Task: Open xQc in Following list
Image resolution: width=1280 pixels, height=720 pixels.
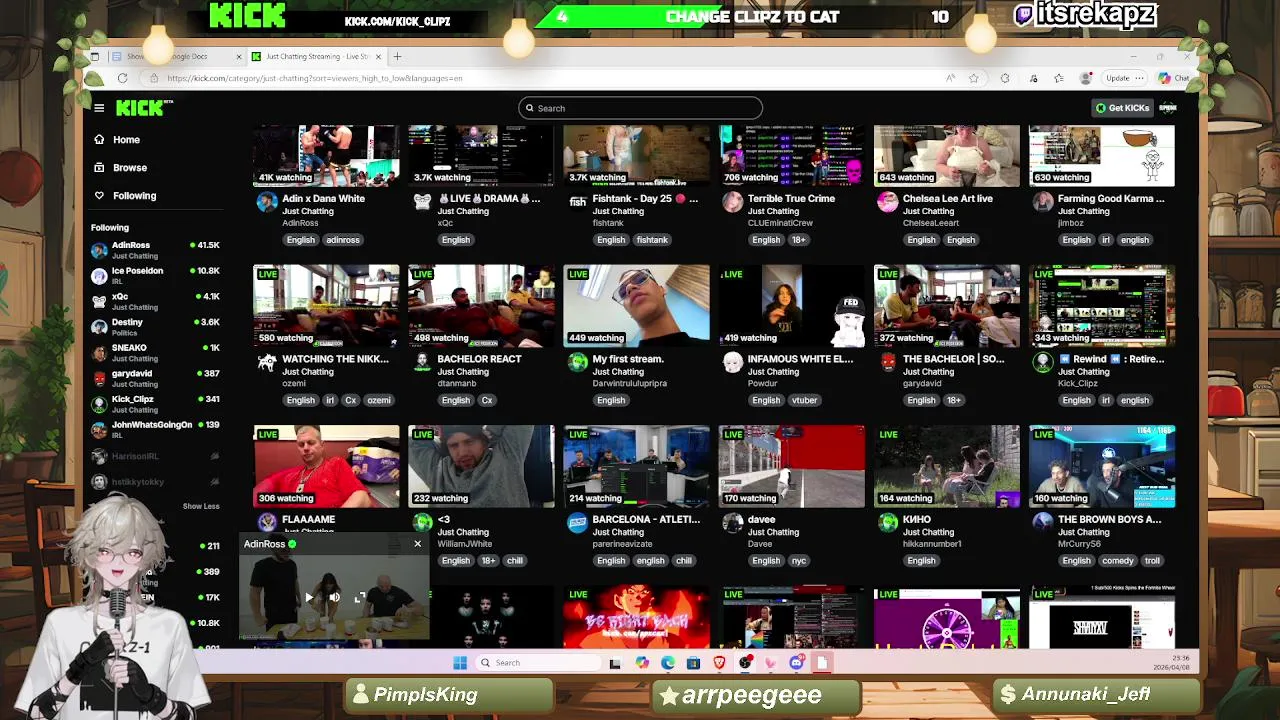Action: click(x=155, y=301)
